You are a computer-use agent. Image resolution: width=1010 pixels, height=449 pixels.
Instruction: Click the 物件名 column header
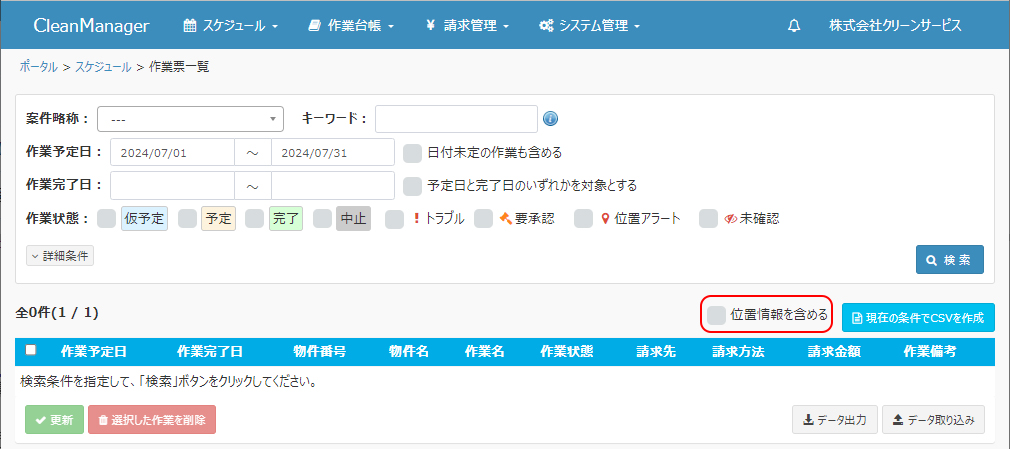click(409, 352)
